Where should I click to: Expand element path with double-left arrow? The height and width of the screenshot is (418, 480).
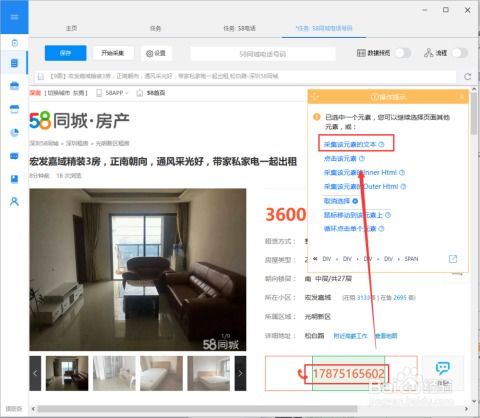click(x=315, y=259)
